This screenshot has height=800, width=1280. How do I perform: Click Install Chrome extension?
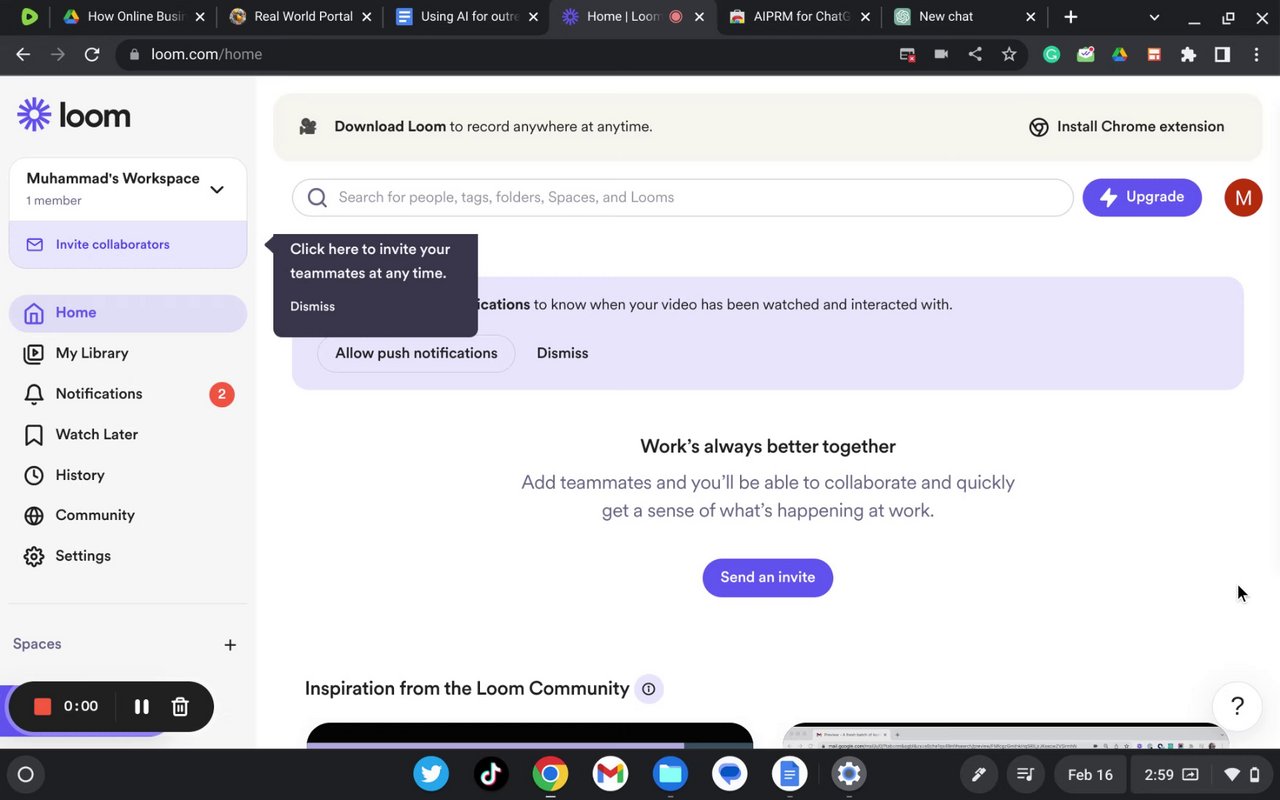click(1126, 127)
